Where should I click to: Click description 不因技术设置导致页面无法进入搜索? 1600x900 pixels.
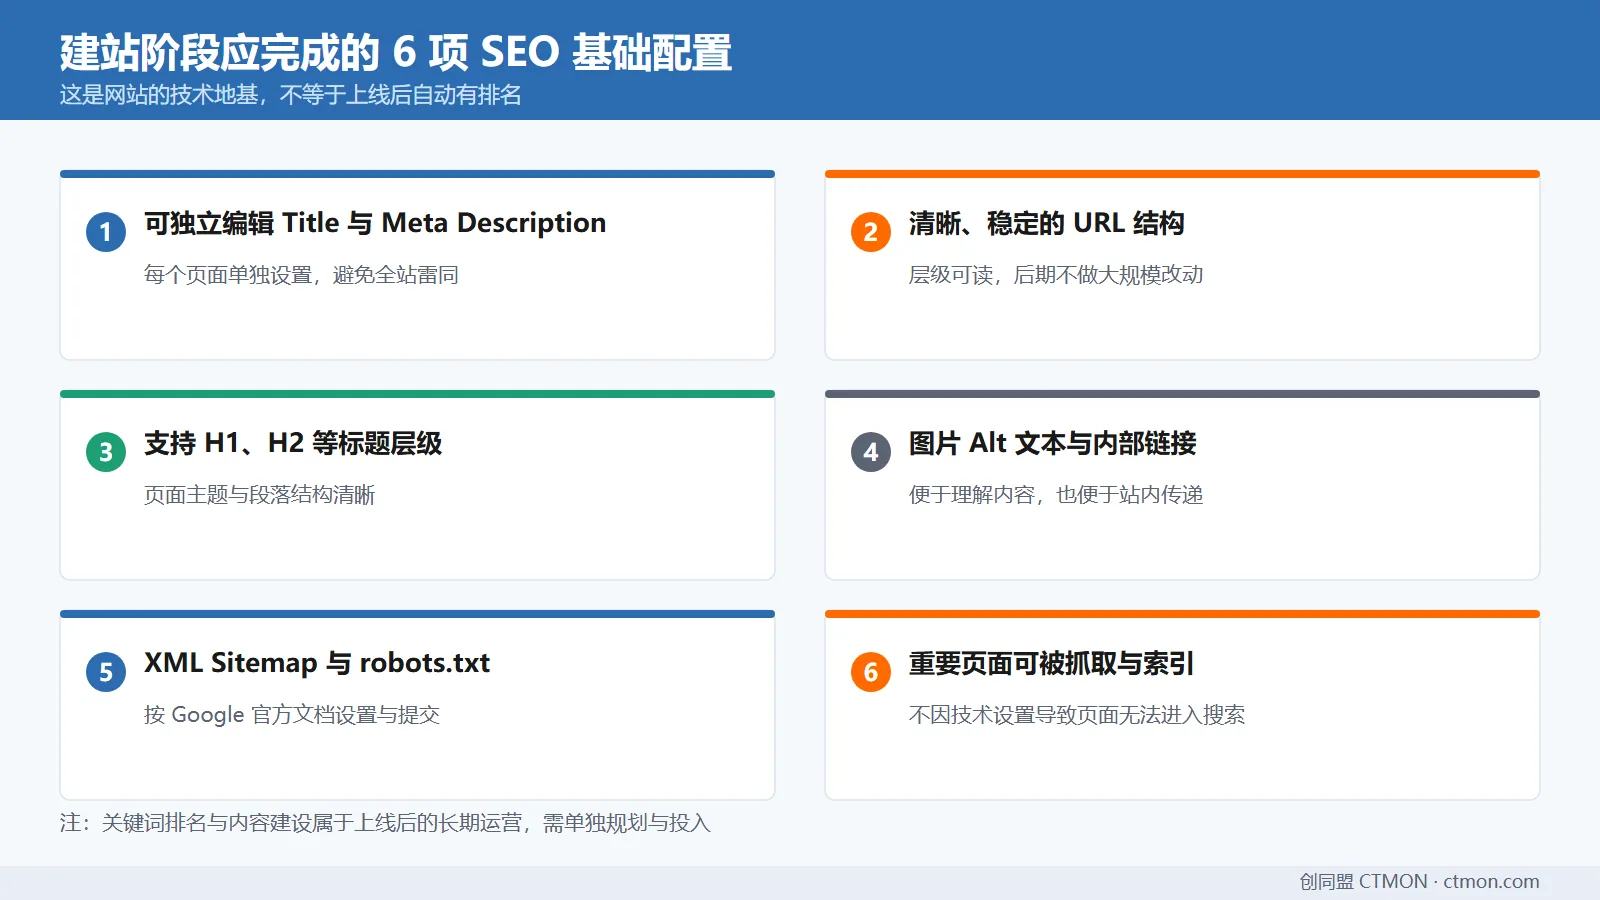click(1077, 715)
